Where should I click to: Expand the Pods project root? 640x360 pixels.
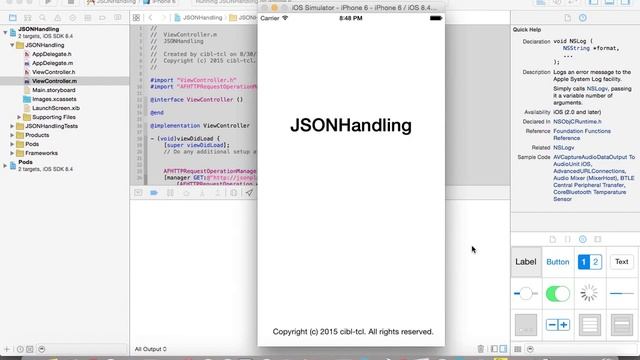(x=5, y=165)
